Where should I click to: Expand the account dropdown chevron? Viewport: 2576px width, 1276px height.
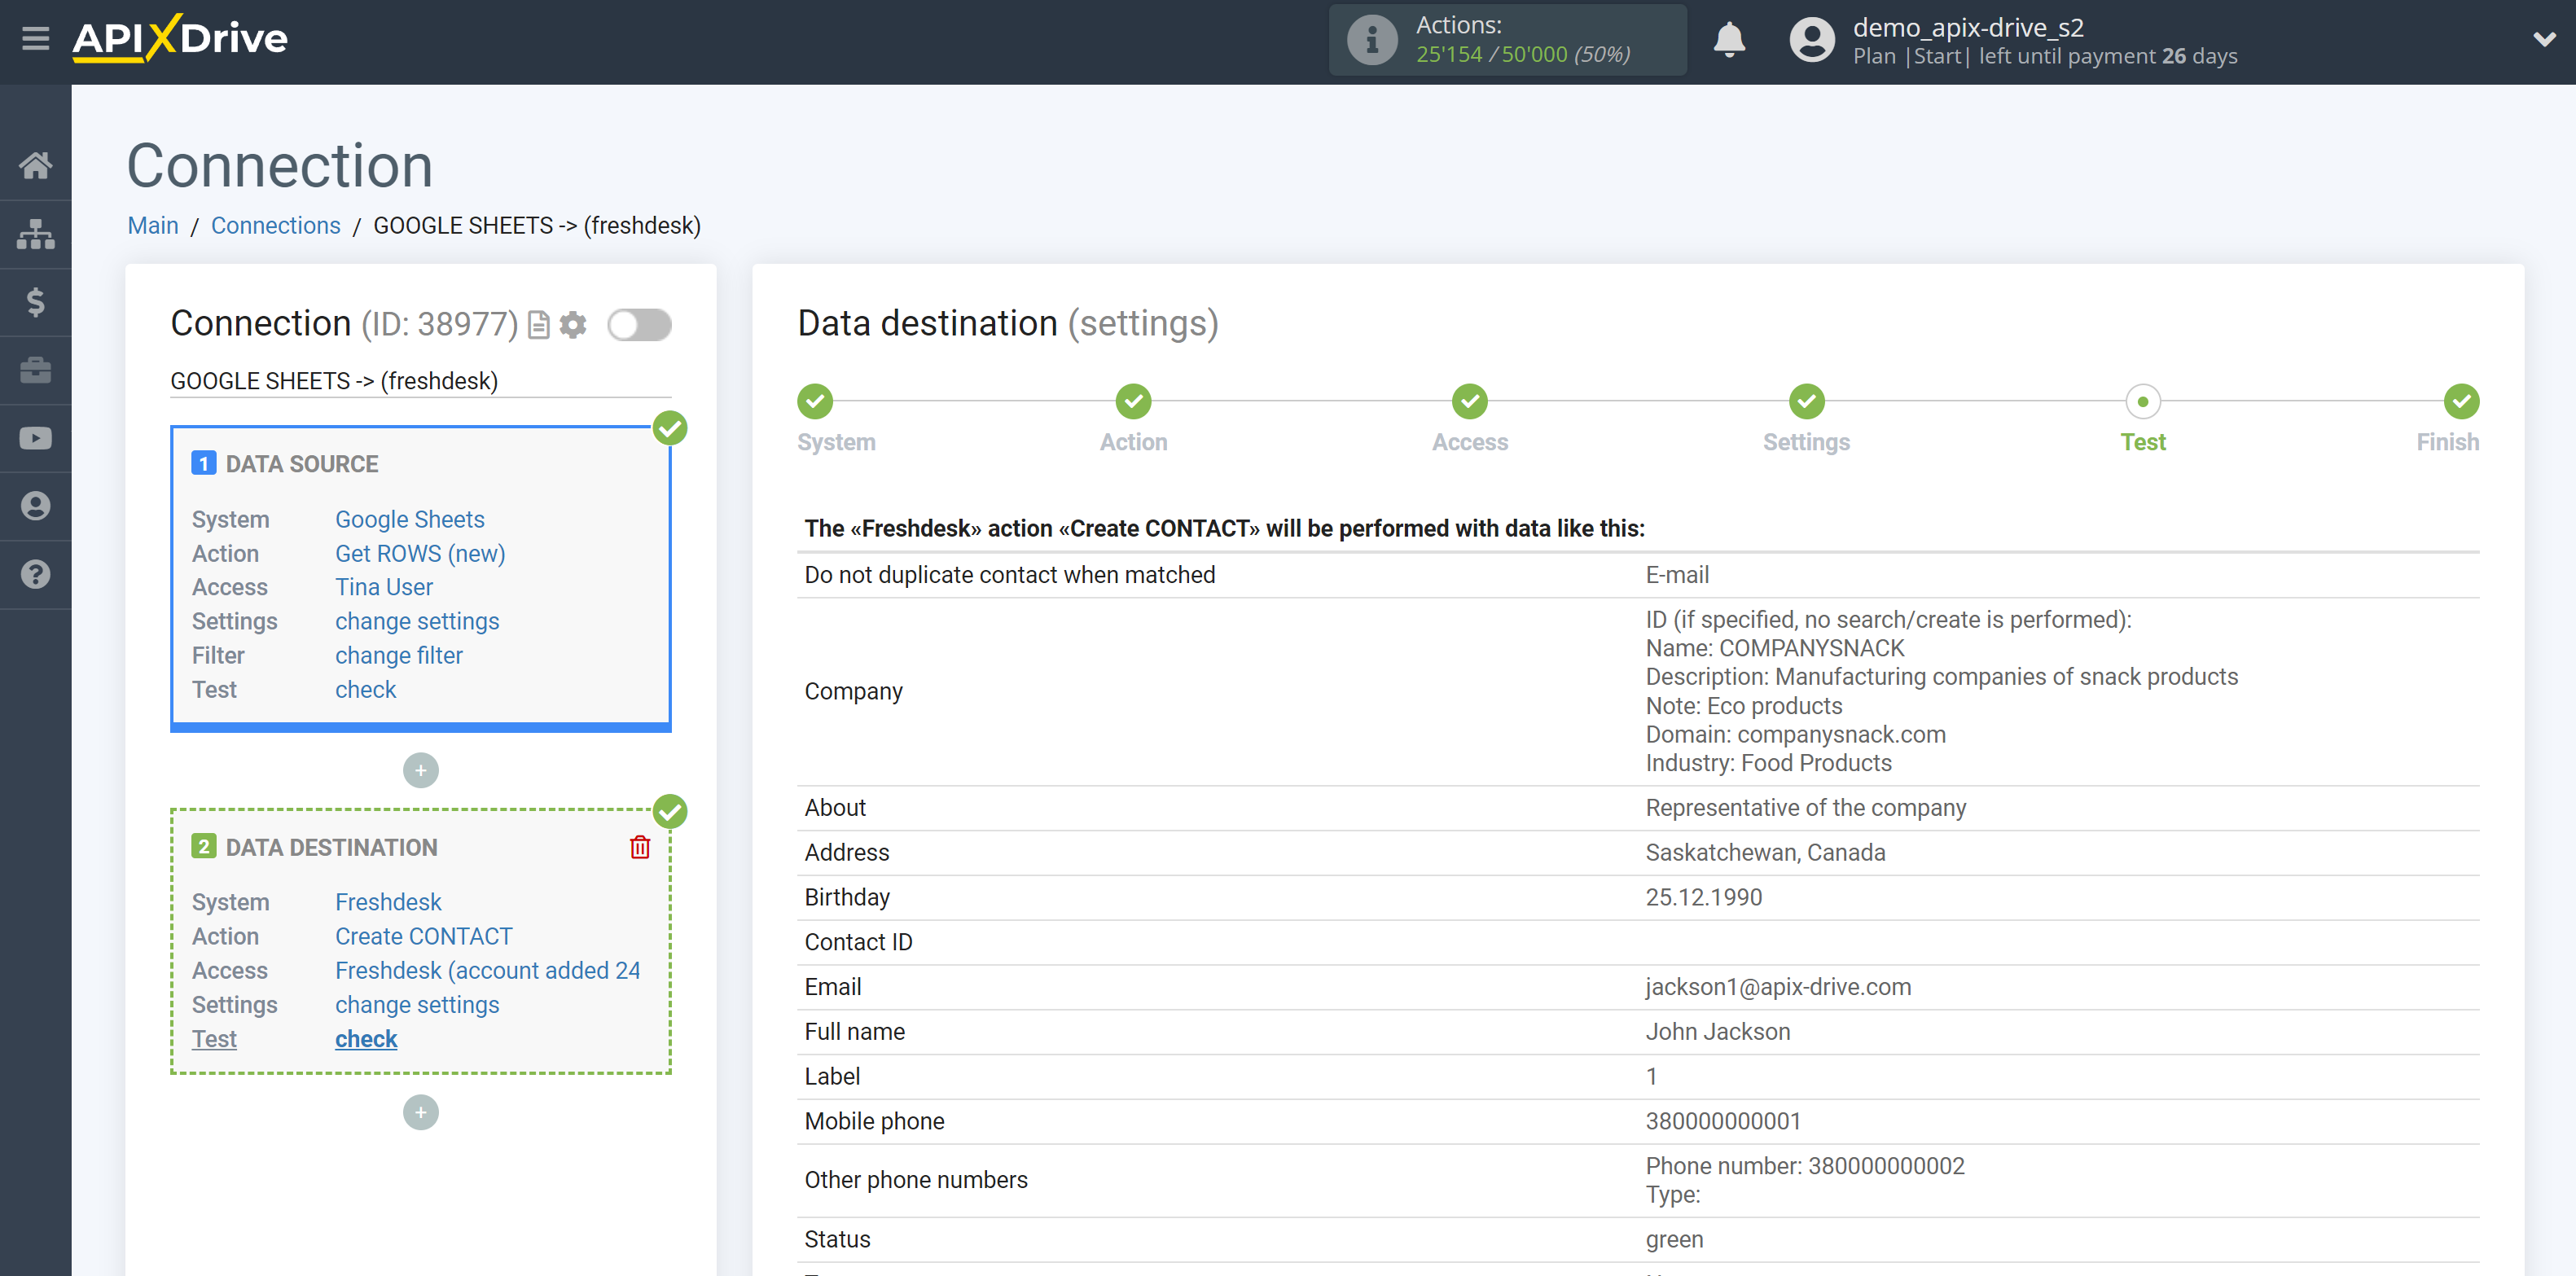[2544, 39]
